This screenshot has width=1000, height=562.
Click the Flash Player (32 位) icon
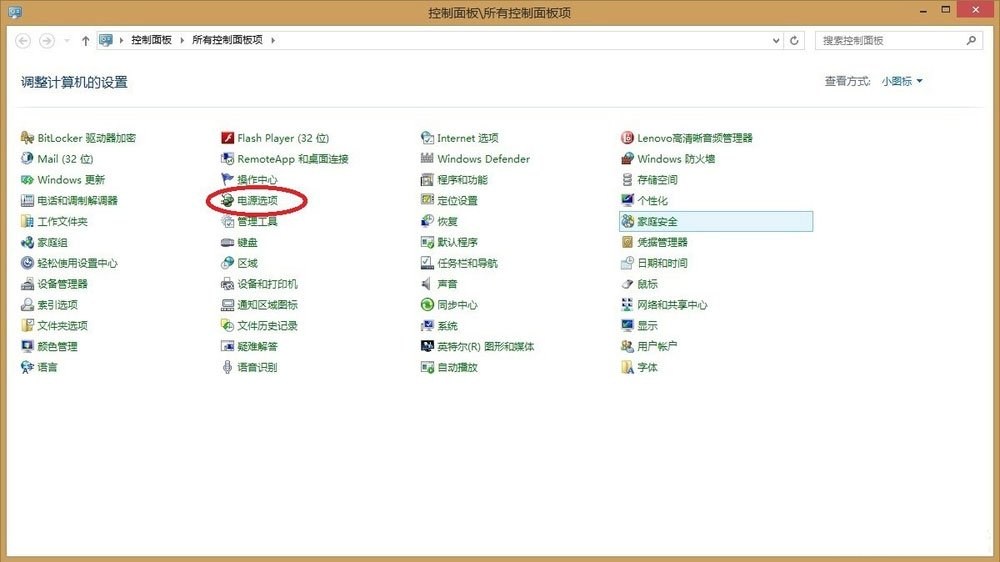[x=227, y=138]
